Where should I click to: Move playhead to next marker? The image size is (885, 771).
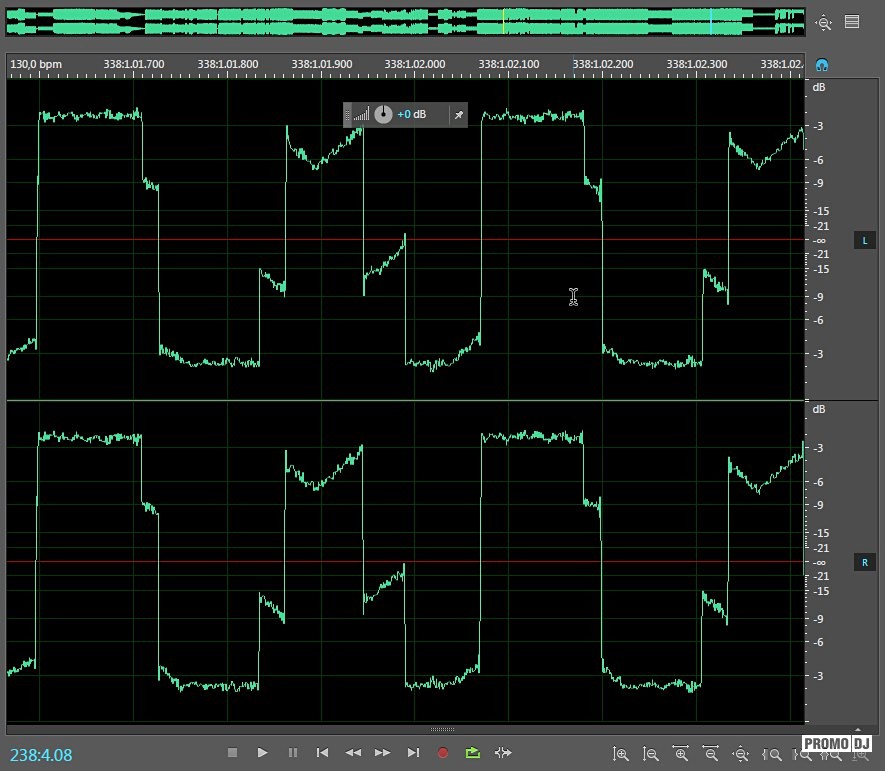point(413,753)
